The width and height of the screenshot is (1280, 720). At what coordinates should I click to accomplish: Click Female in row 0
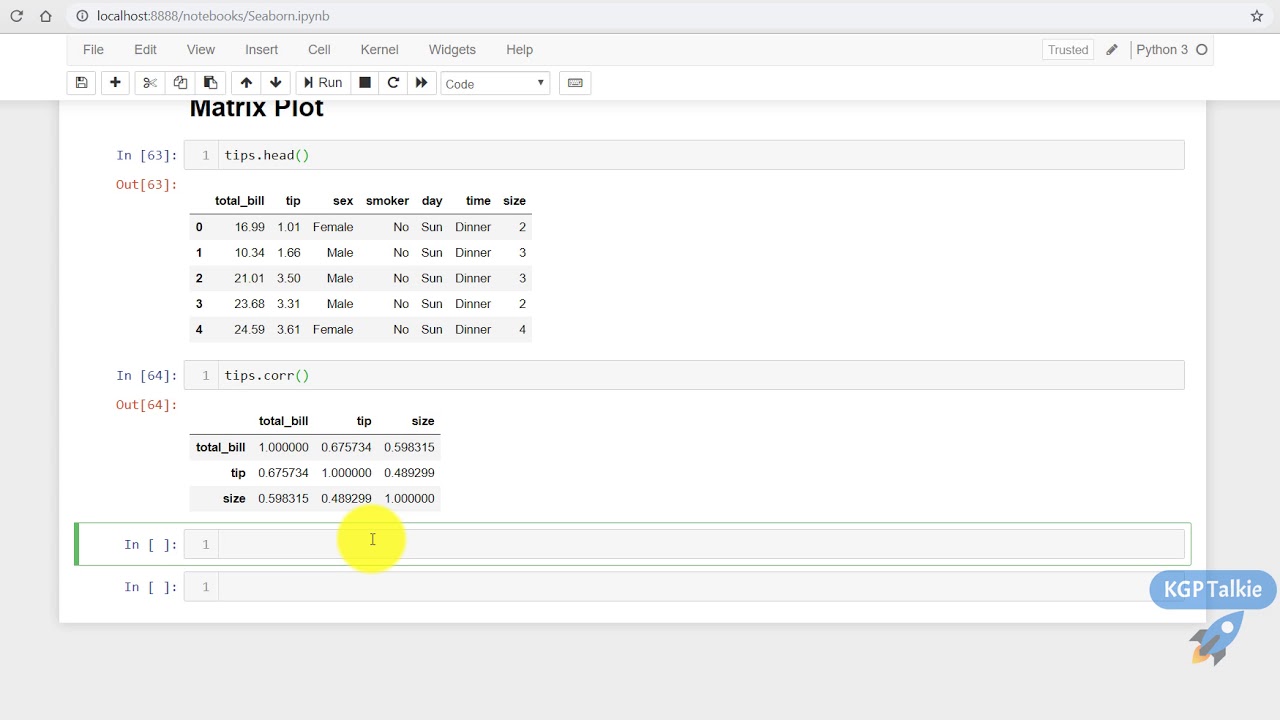pyautogui.click(x=333, y=227)
